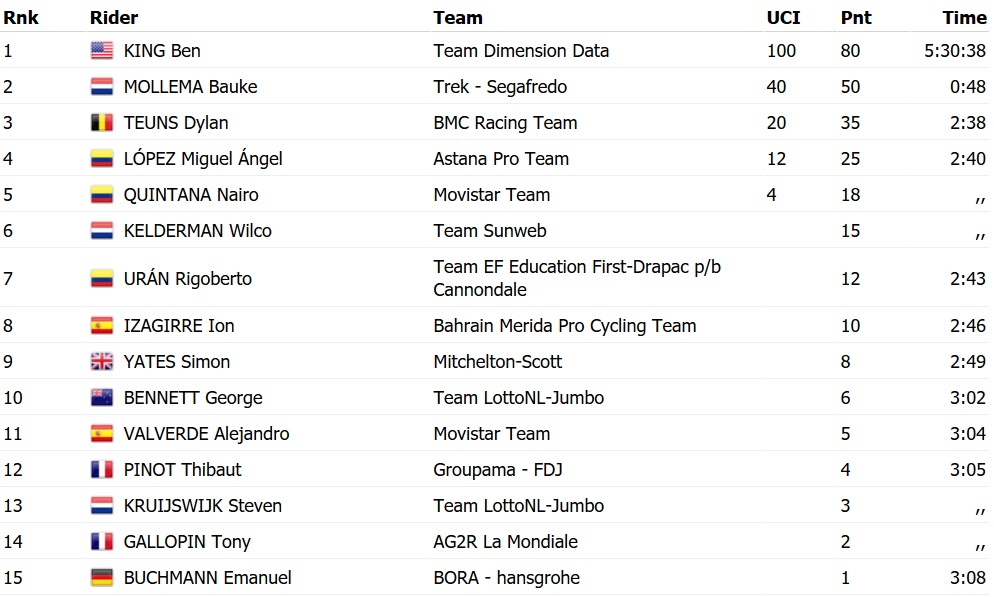
Task: Open the Trek - Segafredo team page
Action: click(x=500, y=87)
